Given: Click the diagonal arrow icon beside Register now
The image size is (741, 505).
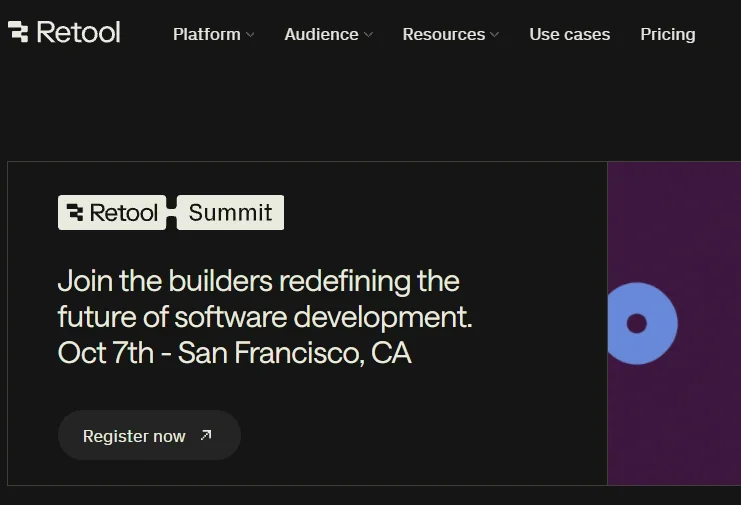Looking at the screenshot, I should (206, 435).
